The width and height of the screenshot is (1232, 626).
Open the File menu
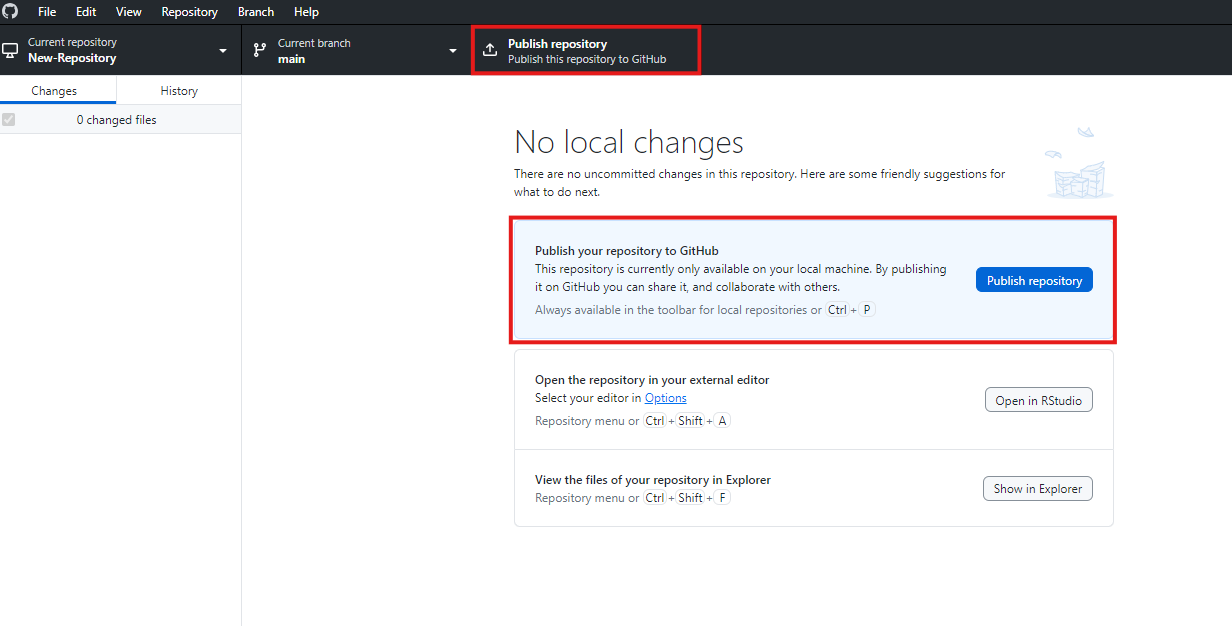pos(47,12)
